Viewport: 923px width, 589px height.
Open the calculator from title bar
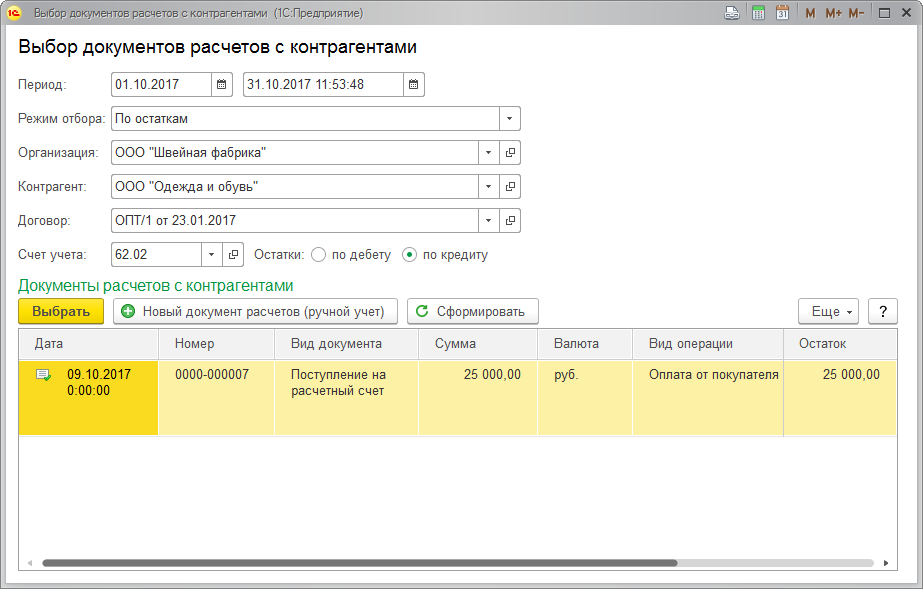point(759,13)
